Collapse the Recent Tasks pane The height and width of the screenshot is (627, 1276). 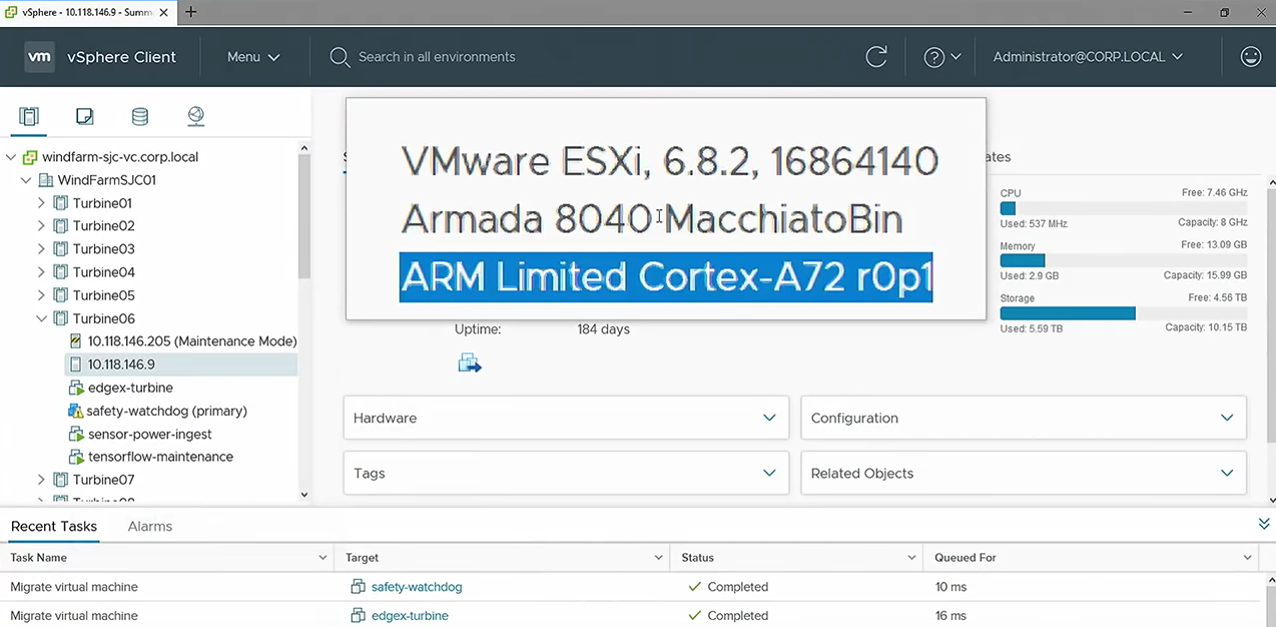pos(1264,523)
